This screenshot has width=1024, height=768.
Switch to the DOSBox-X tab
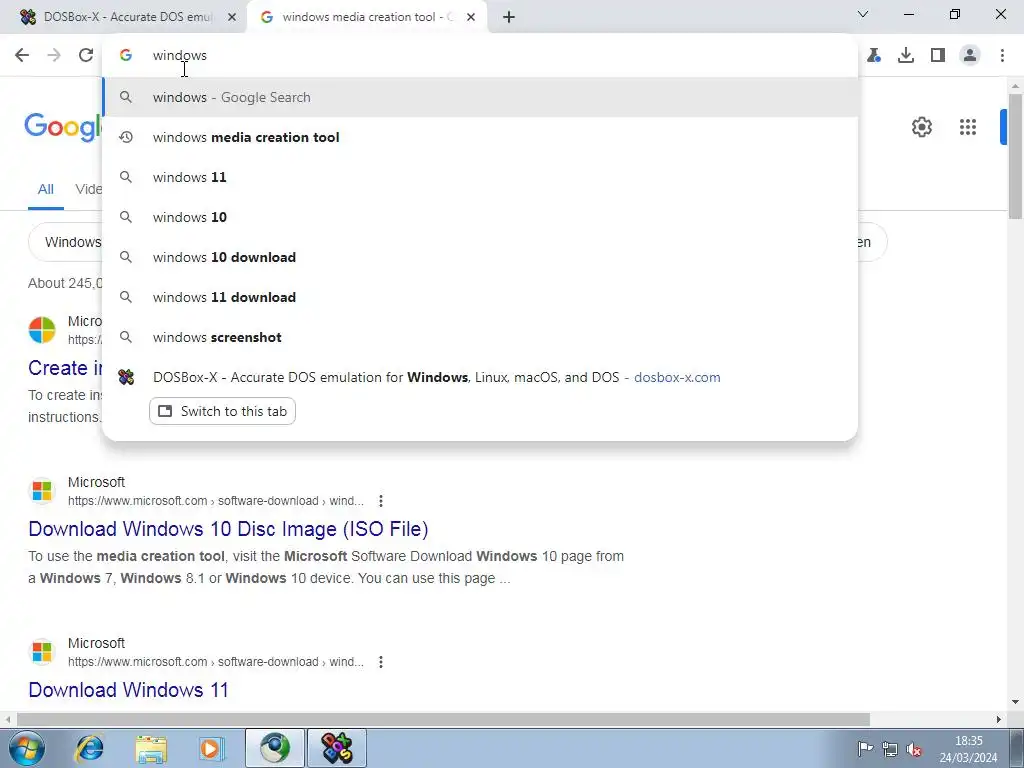tap(123, 17)
